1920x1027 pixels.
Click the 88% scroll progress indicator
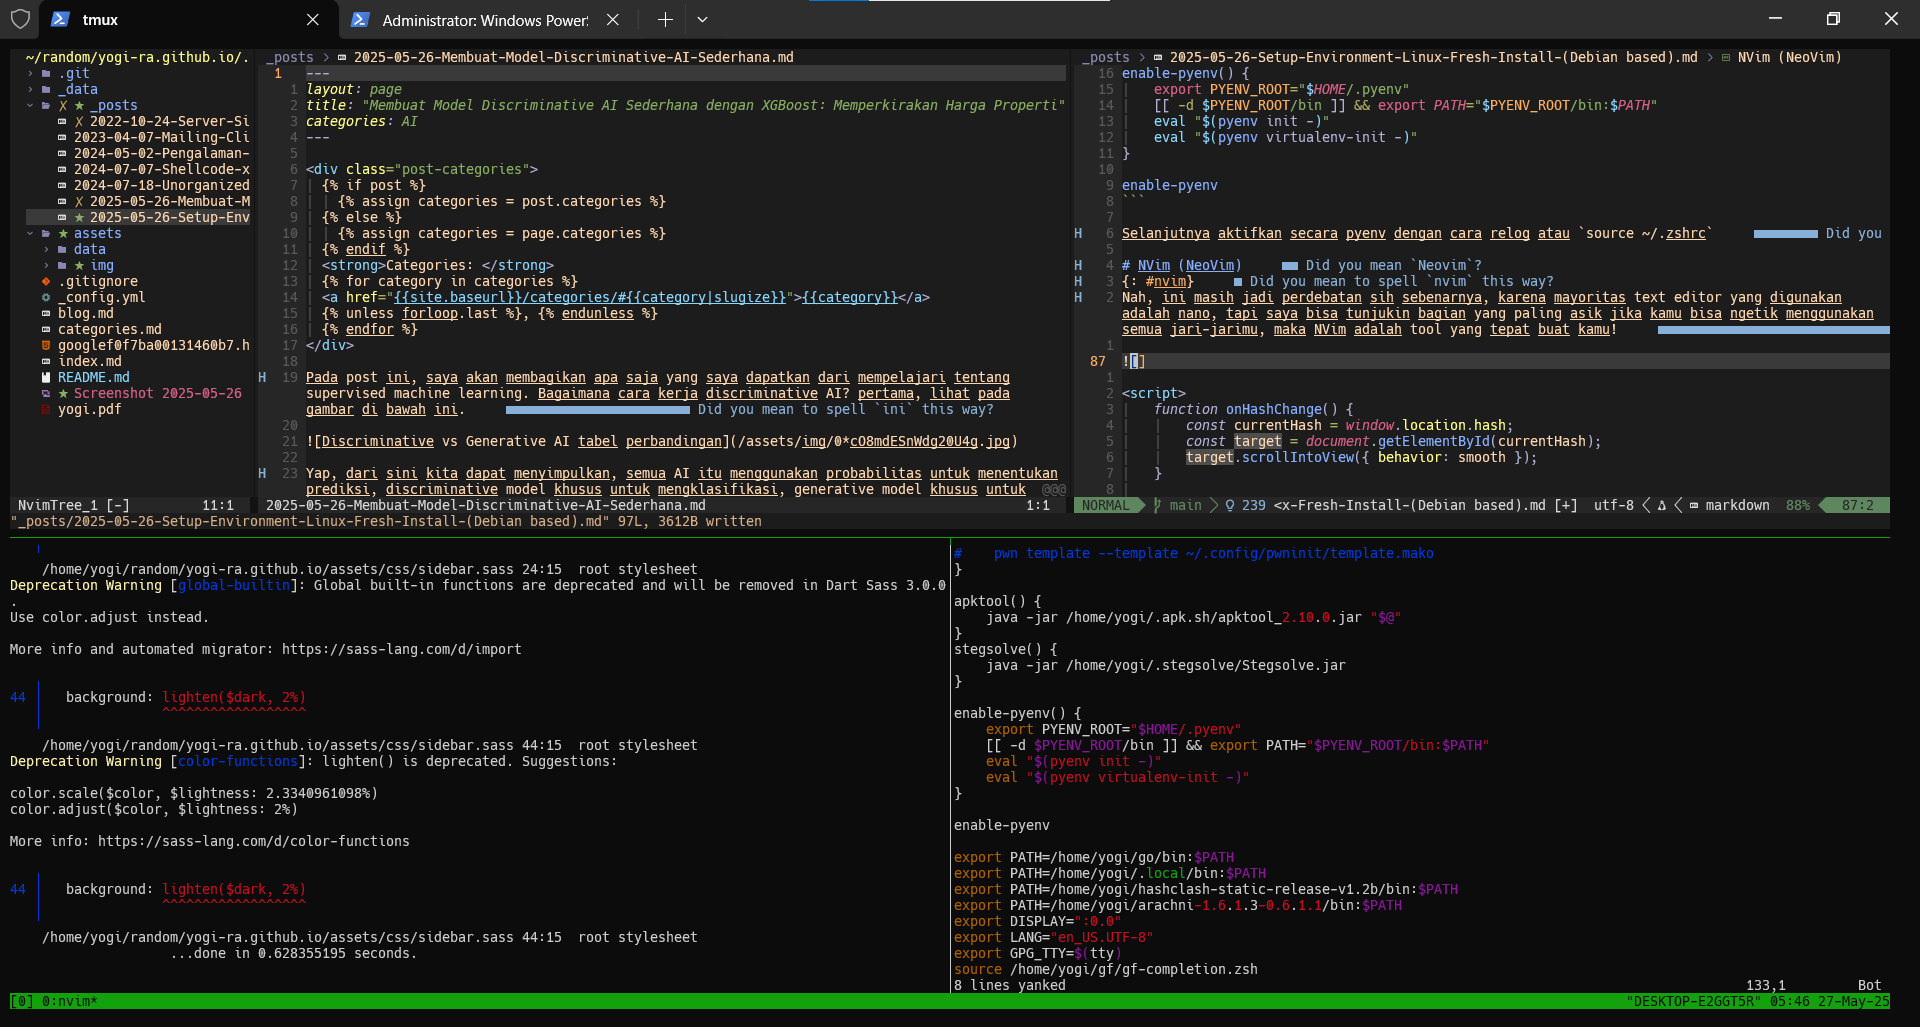(x=1797, y=505)
